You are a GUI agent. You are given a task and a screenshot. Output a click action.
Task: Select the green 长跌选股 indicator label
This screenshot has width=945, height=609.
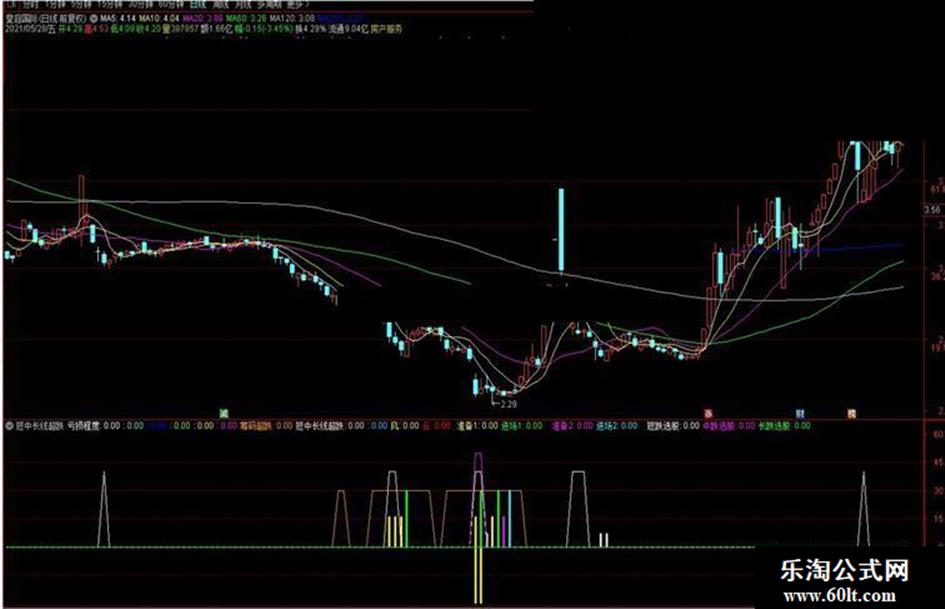tap(774, 426)
